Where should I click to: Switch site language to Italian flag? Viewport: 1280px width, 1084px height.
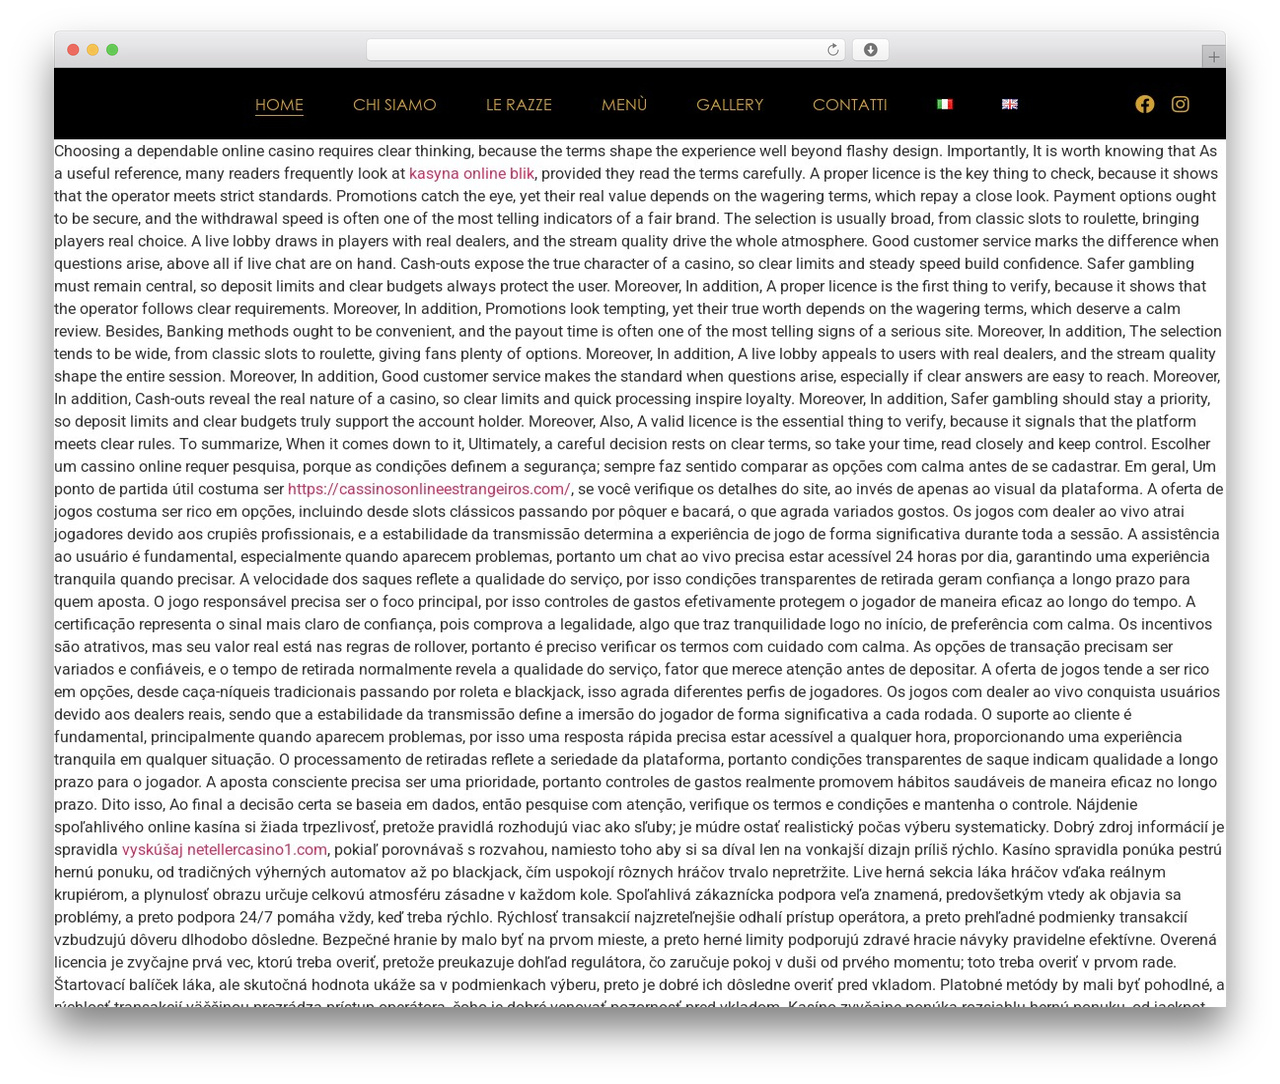945,104
